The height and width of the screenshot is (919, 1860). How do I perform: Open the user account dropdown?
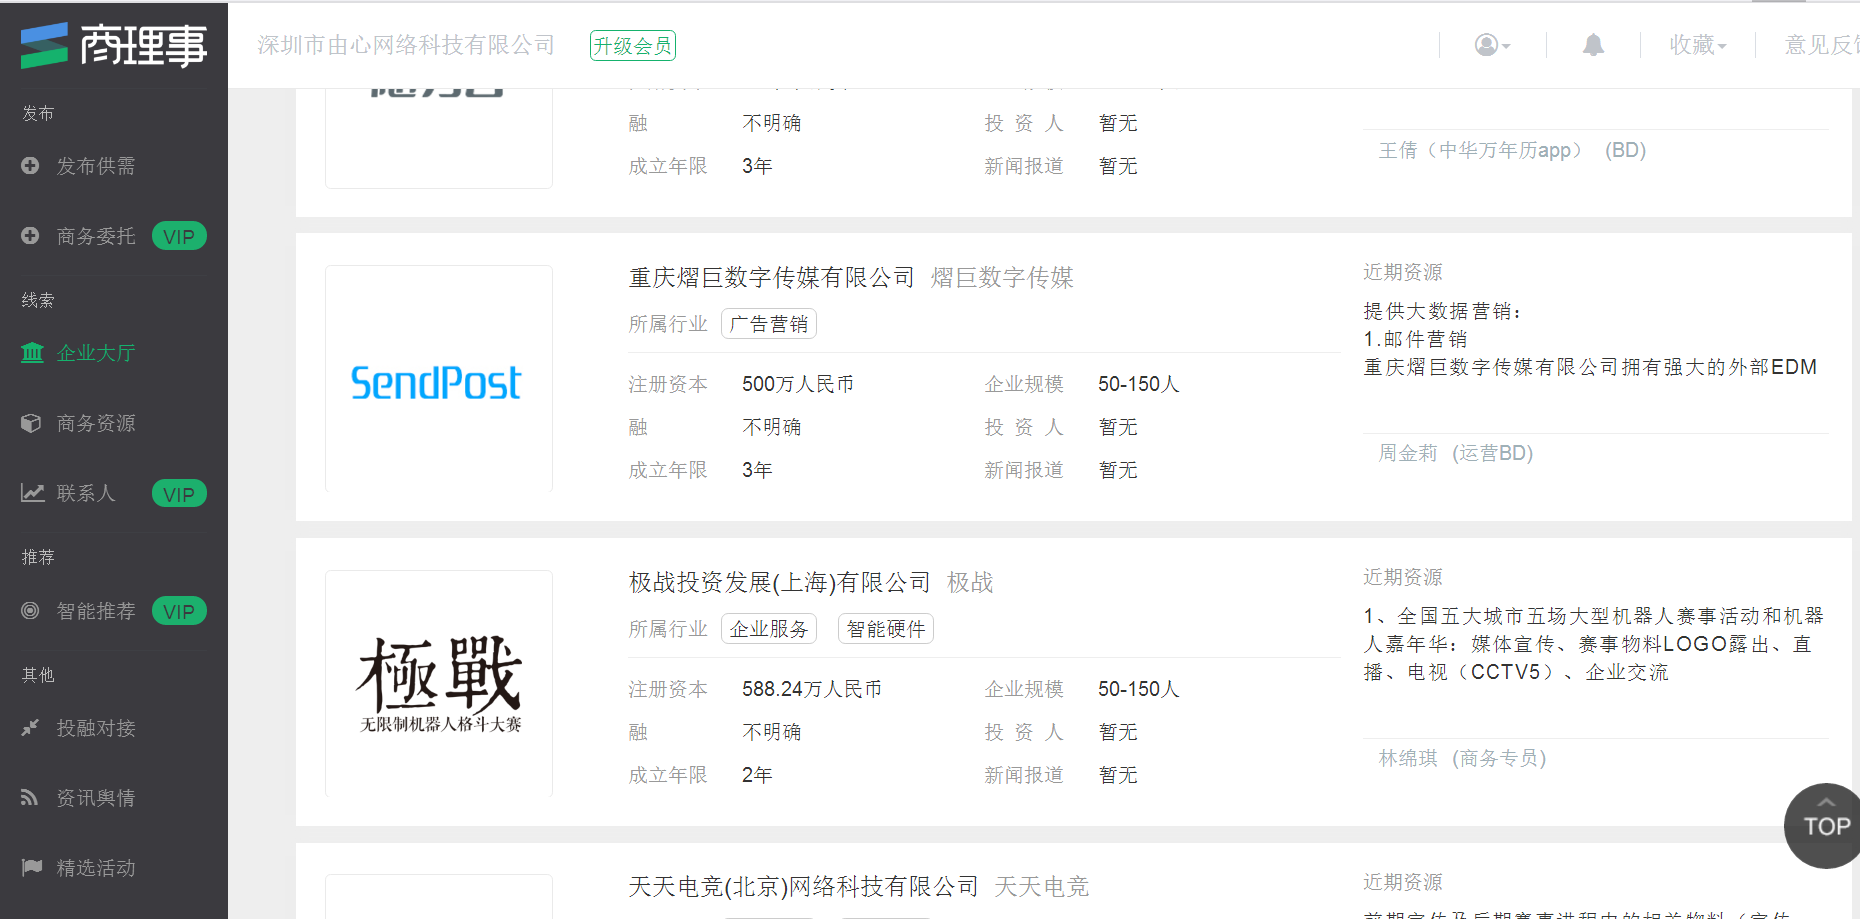1492,45
